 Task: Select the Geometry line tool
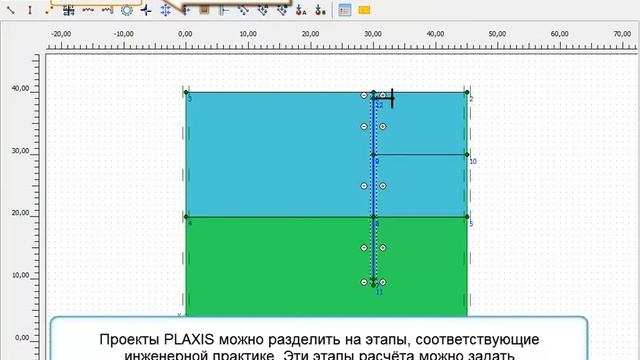11,10
